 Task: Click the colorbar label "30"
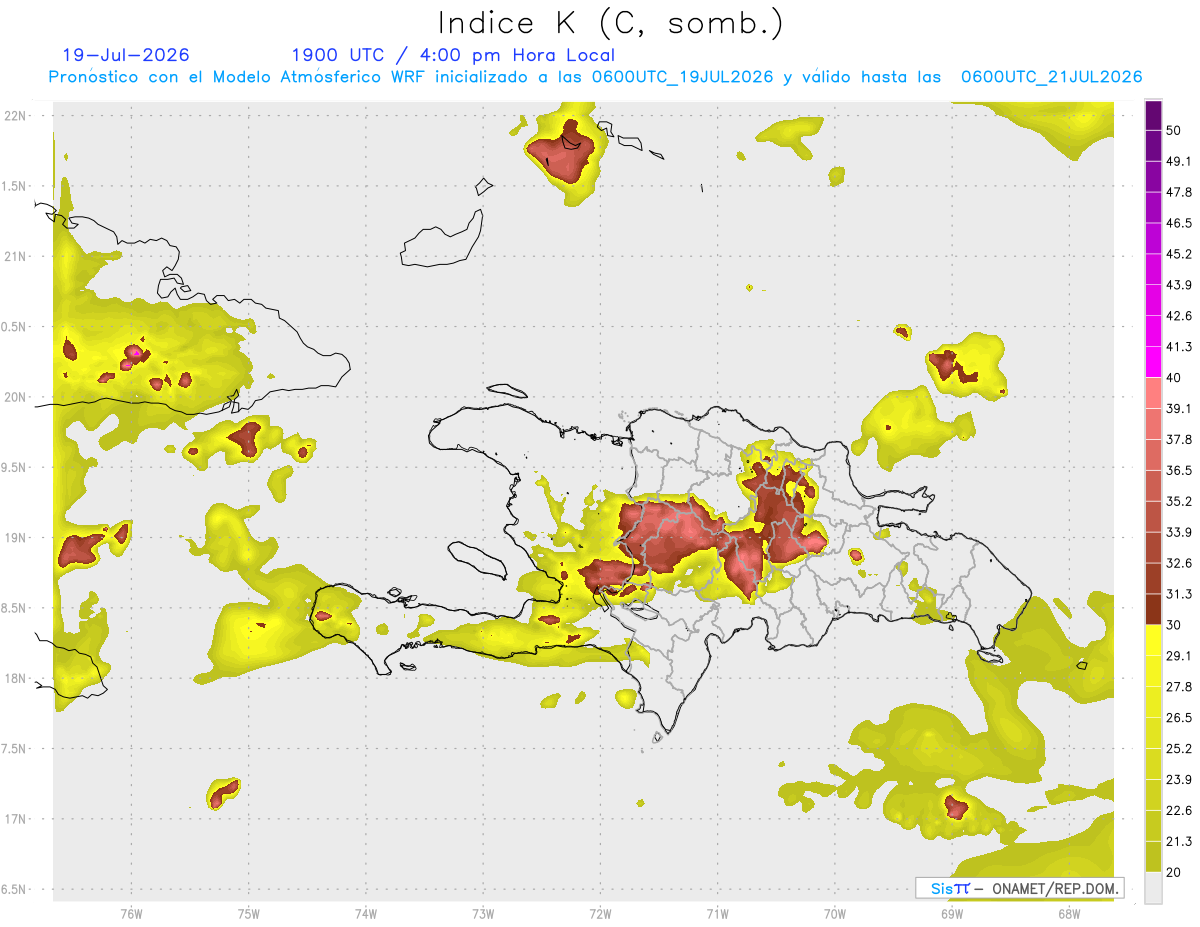tap(1174, 625)
